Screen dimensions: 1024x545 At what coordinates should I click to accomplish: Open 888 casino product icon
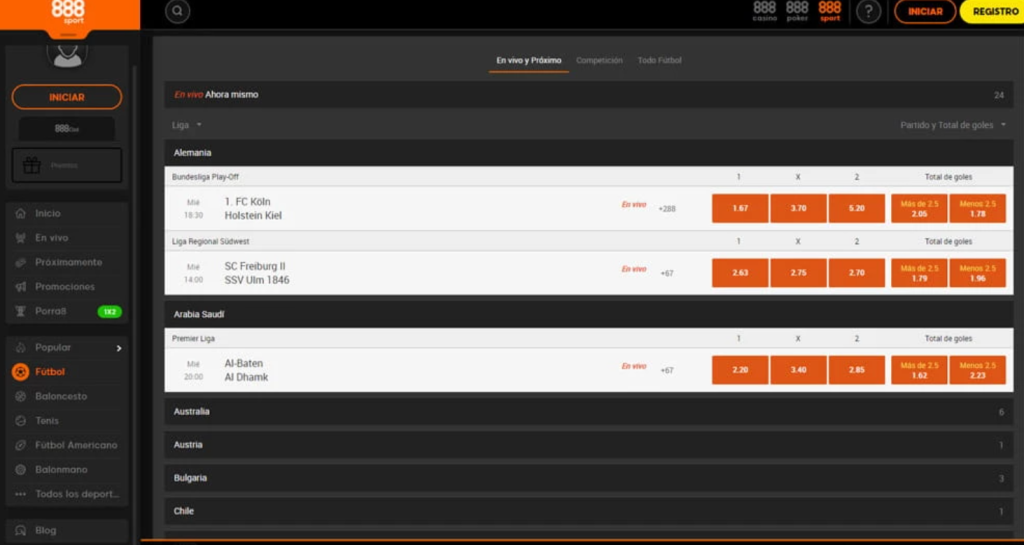click(765, 11)
